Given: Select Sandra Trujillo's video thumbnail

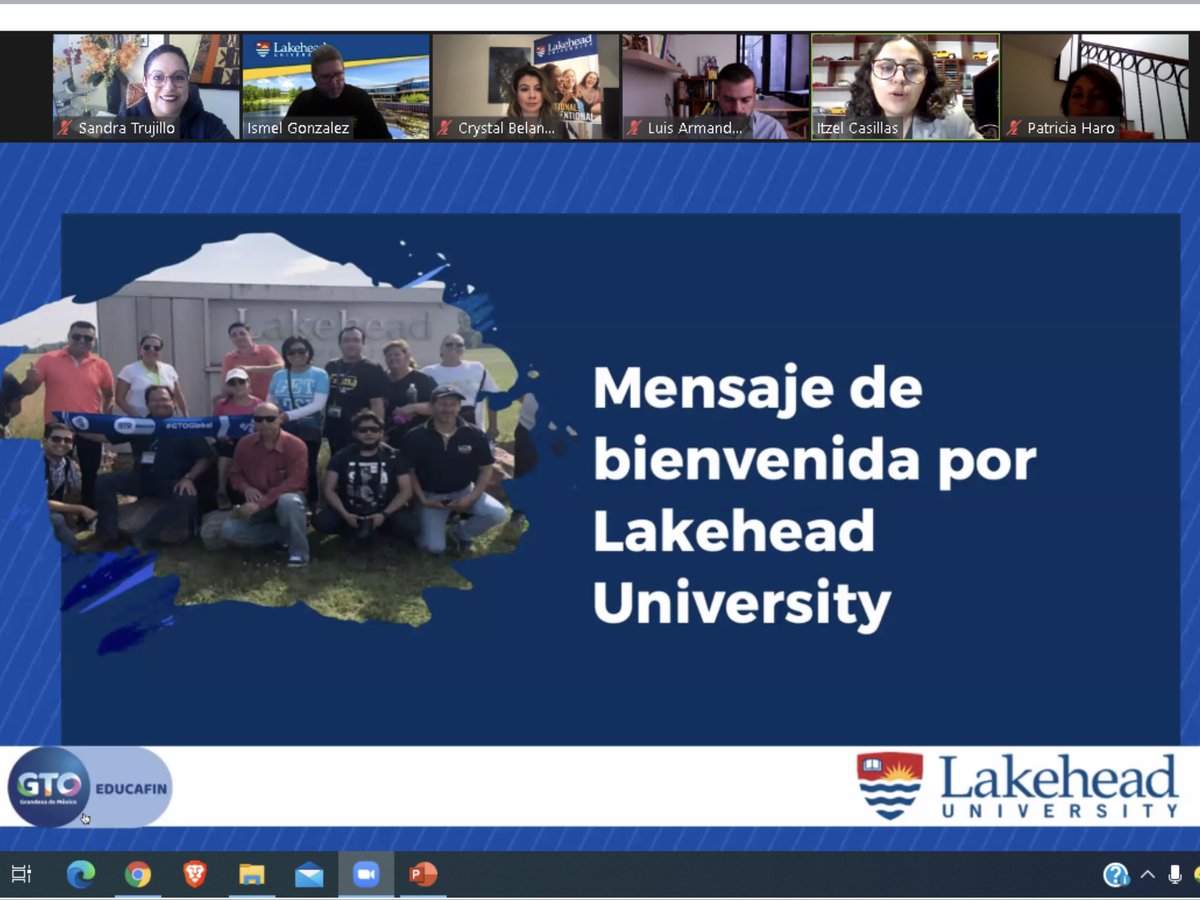Looking at the screenshot, I should pos(146,87).
